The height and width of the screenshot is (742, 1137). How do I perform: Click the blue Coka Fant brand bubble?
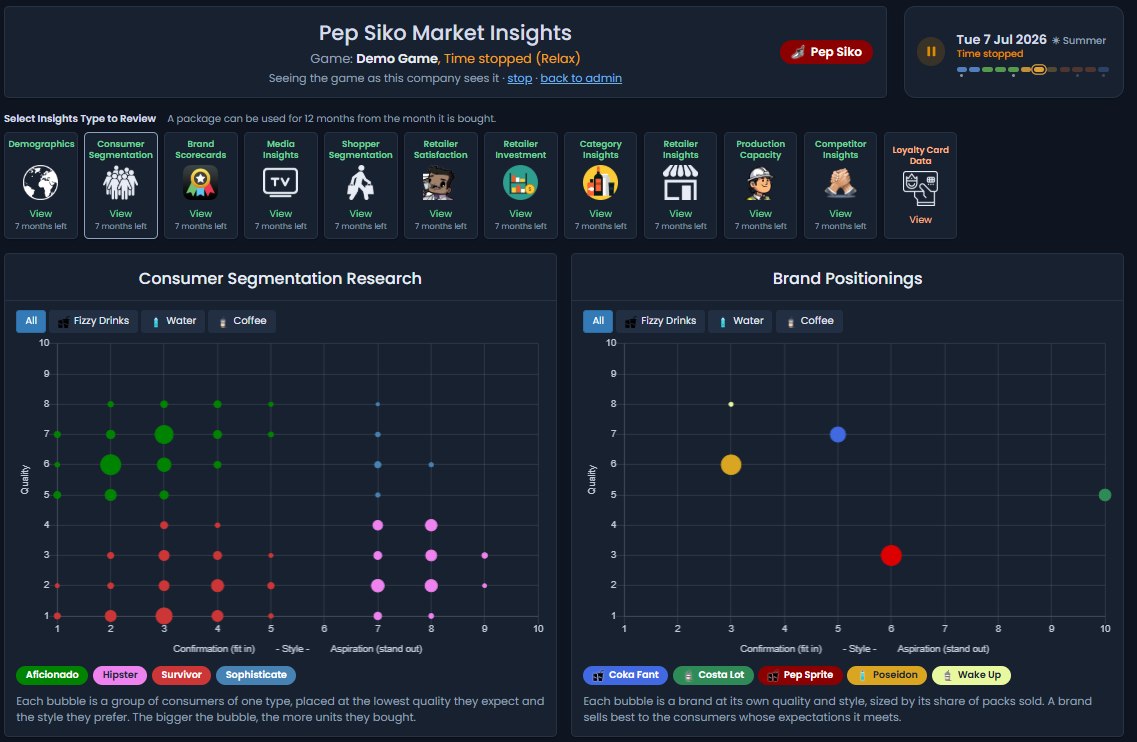click(x=838, y=434)
